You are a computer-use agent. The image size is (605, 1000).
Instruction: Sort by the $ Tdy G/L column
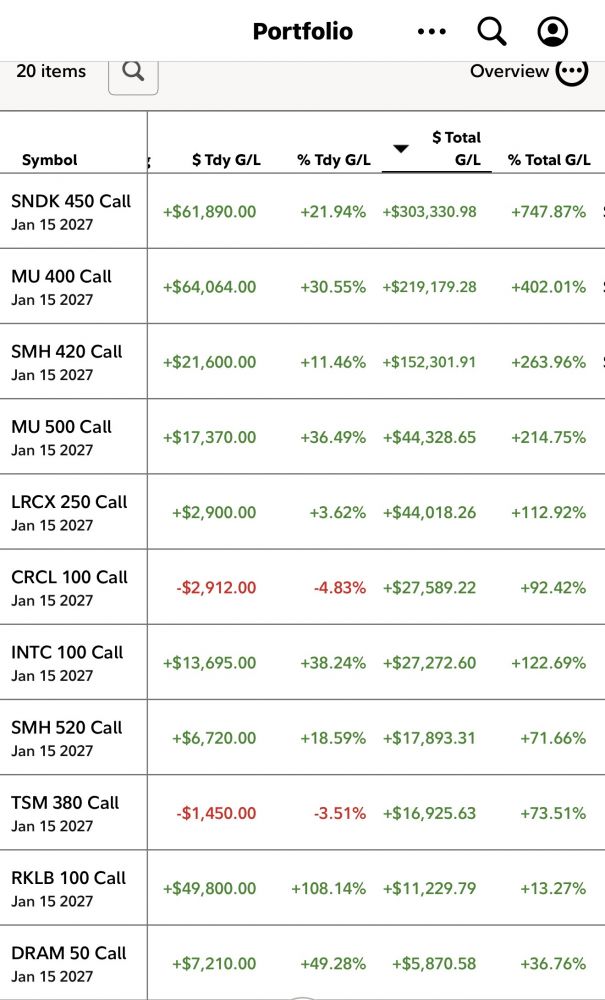(226, 160)
